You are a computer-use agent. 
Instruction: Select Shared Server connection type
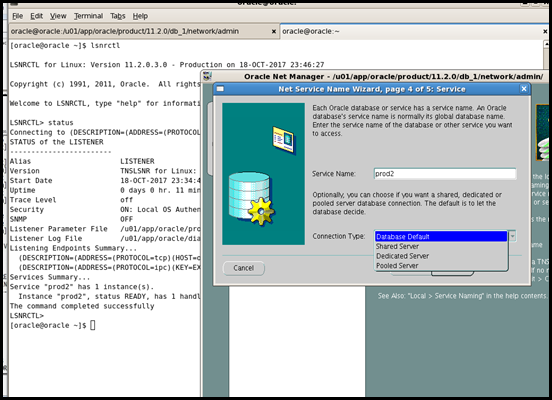click(x=441, y=246)
